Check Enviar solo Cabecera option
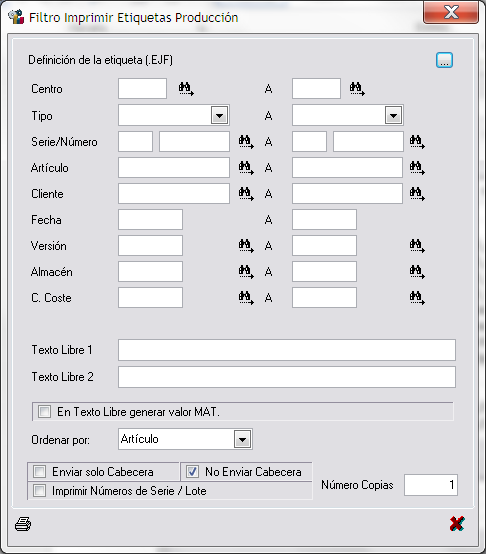This screenshot has width=486, height=554. click(x=39, y=471)
